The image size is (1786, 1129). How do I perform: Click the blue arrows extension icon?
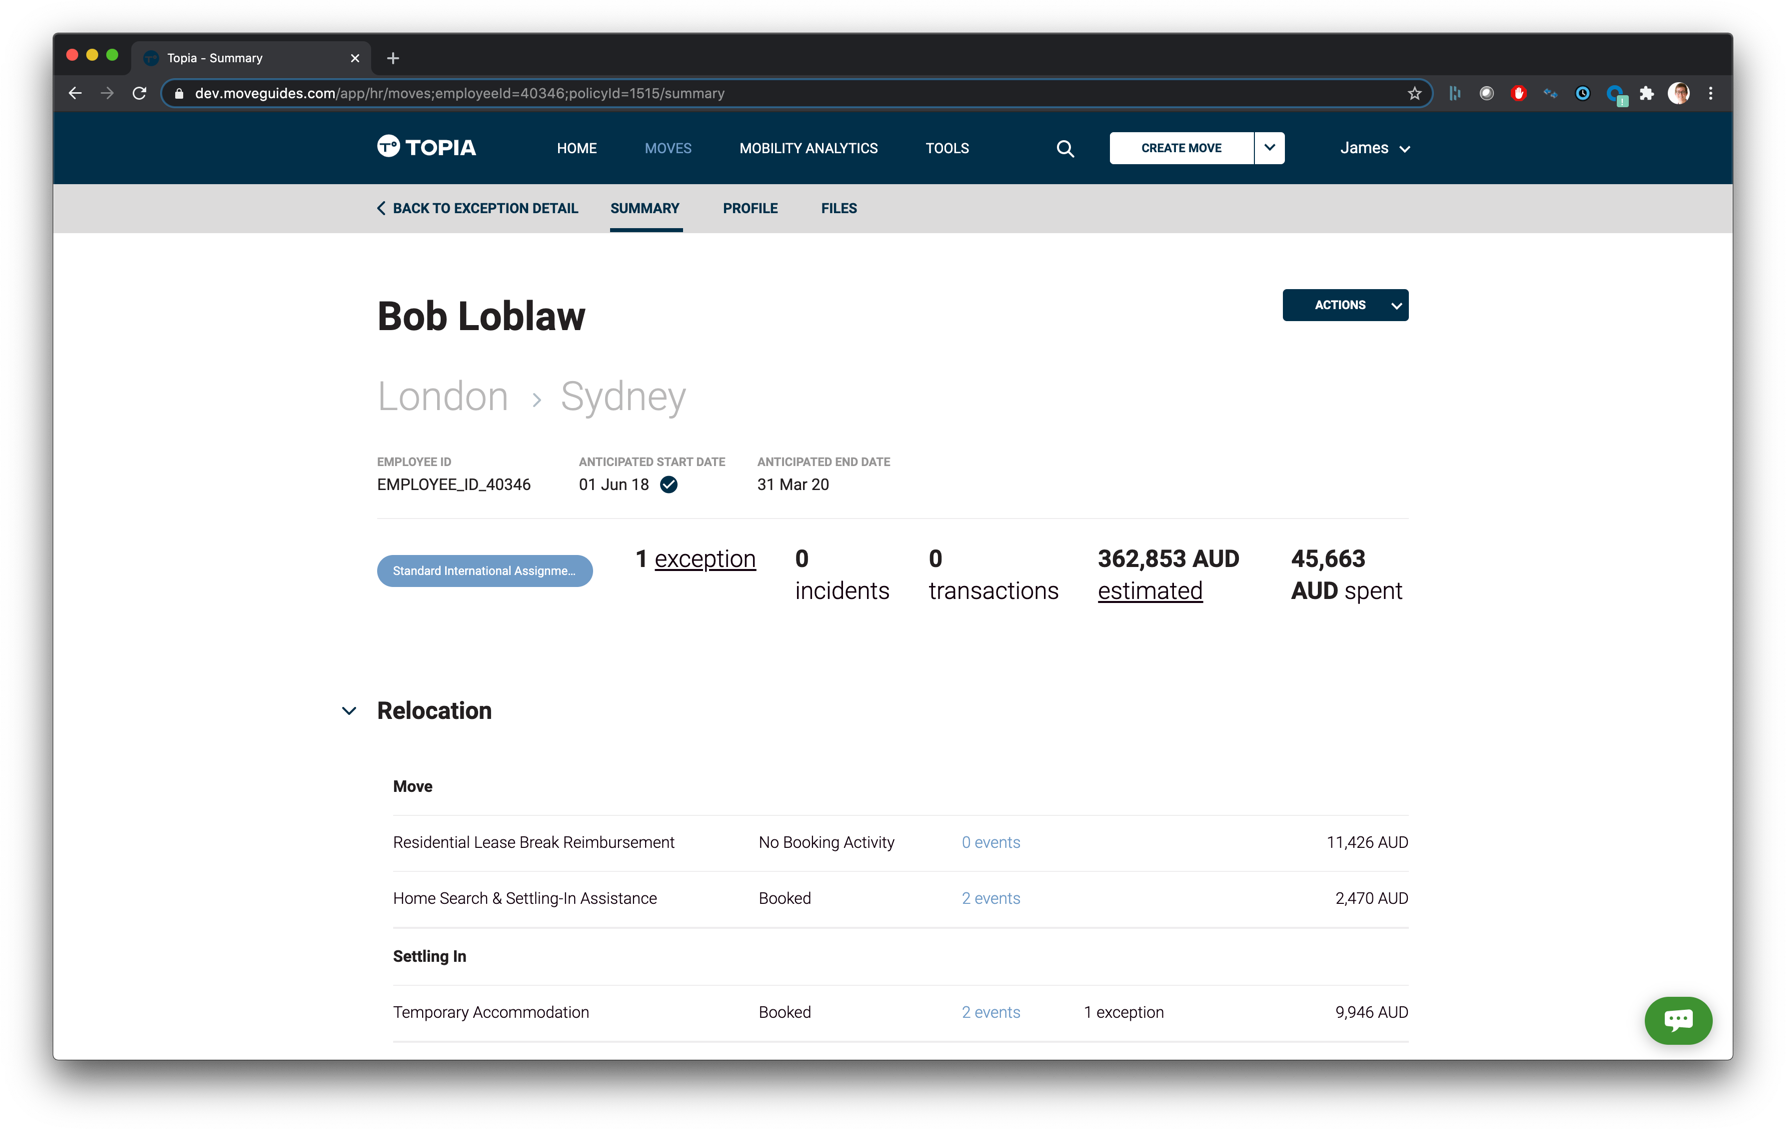[1550, 93]
